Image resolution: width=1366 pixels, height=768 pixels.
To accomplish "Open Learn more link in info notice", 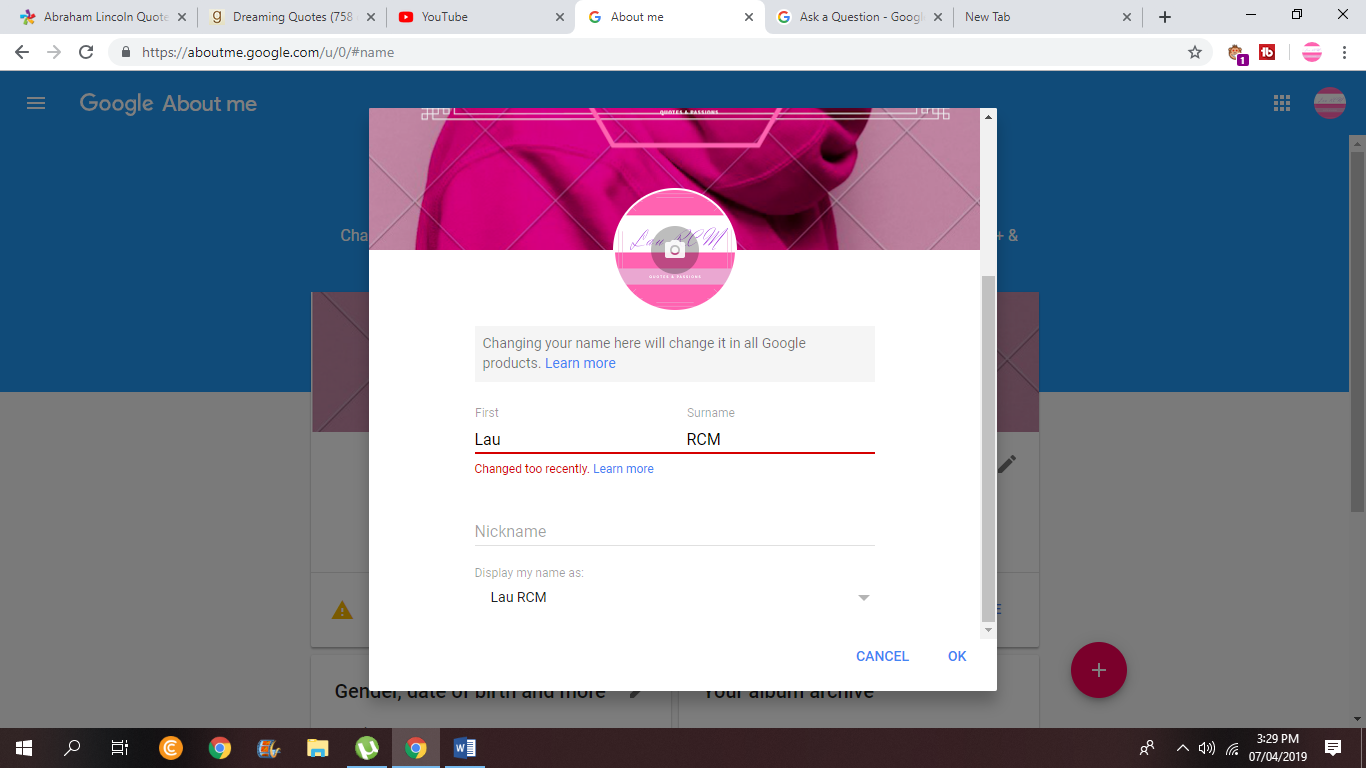I will click(x=580, y=363).
